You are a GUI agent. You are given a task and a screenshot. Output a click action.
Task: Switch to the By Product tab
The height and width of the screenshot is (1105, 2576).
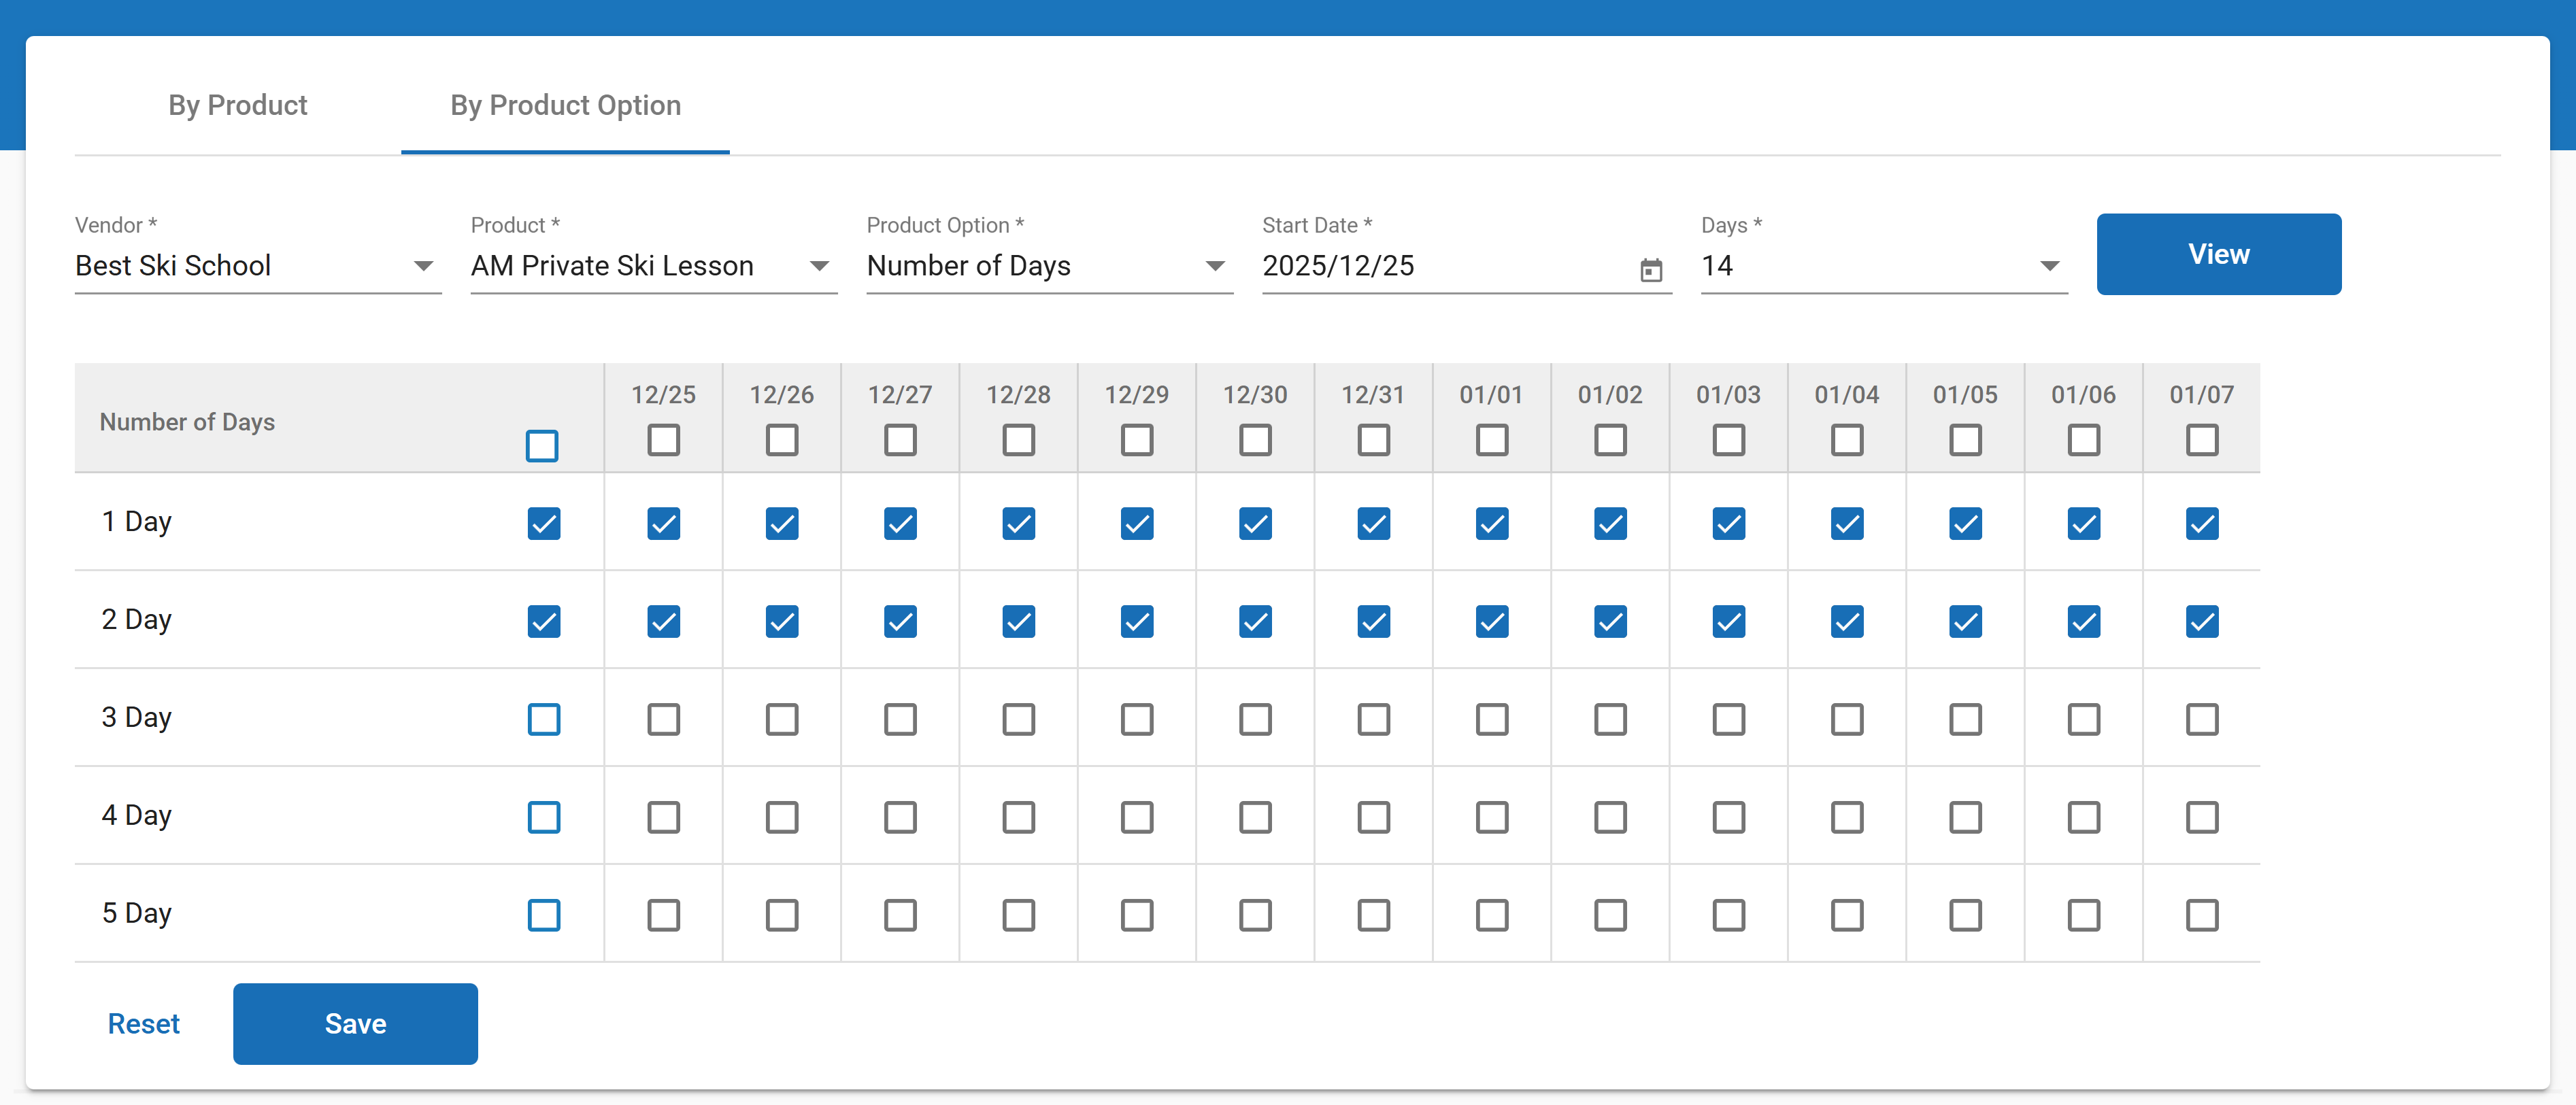[237, 105]
